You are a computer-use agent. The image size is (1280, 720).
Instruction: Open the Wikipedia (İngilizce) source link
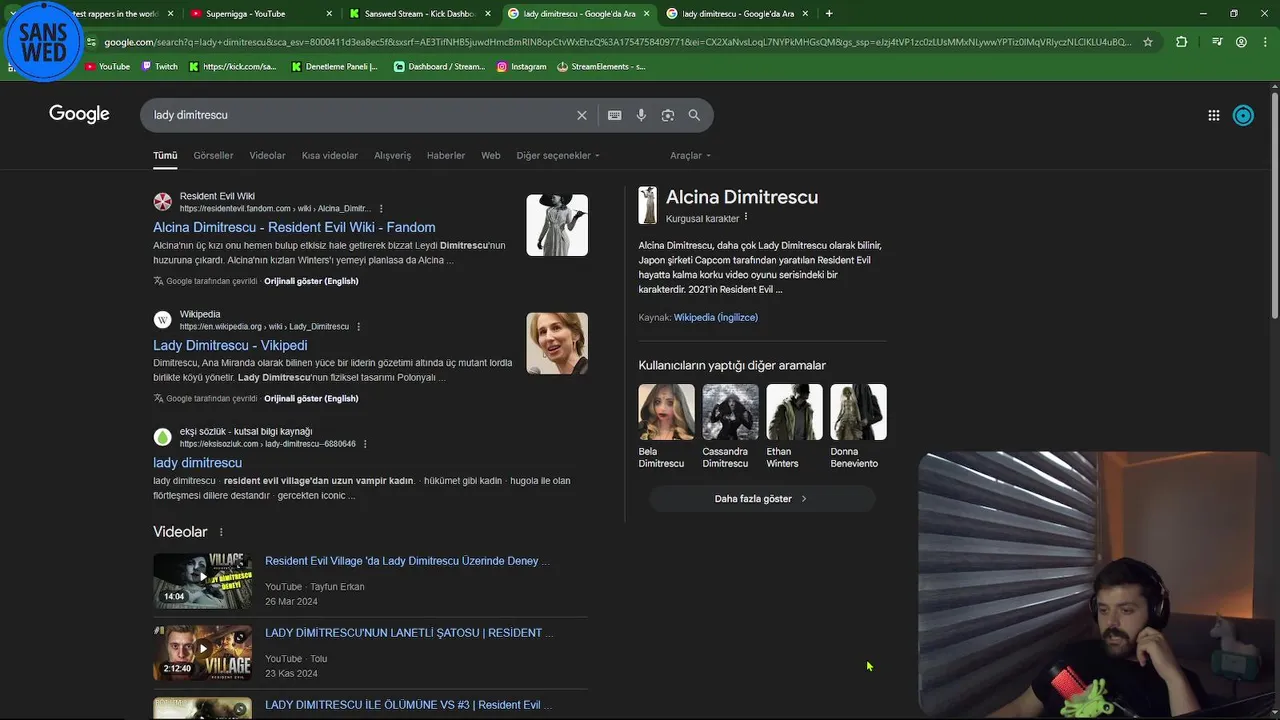click(x=715, y=317)
